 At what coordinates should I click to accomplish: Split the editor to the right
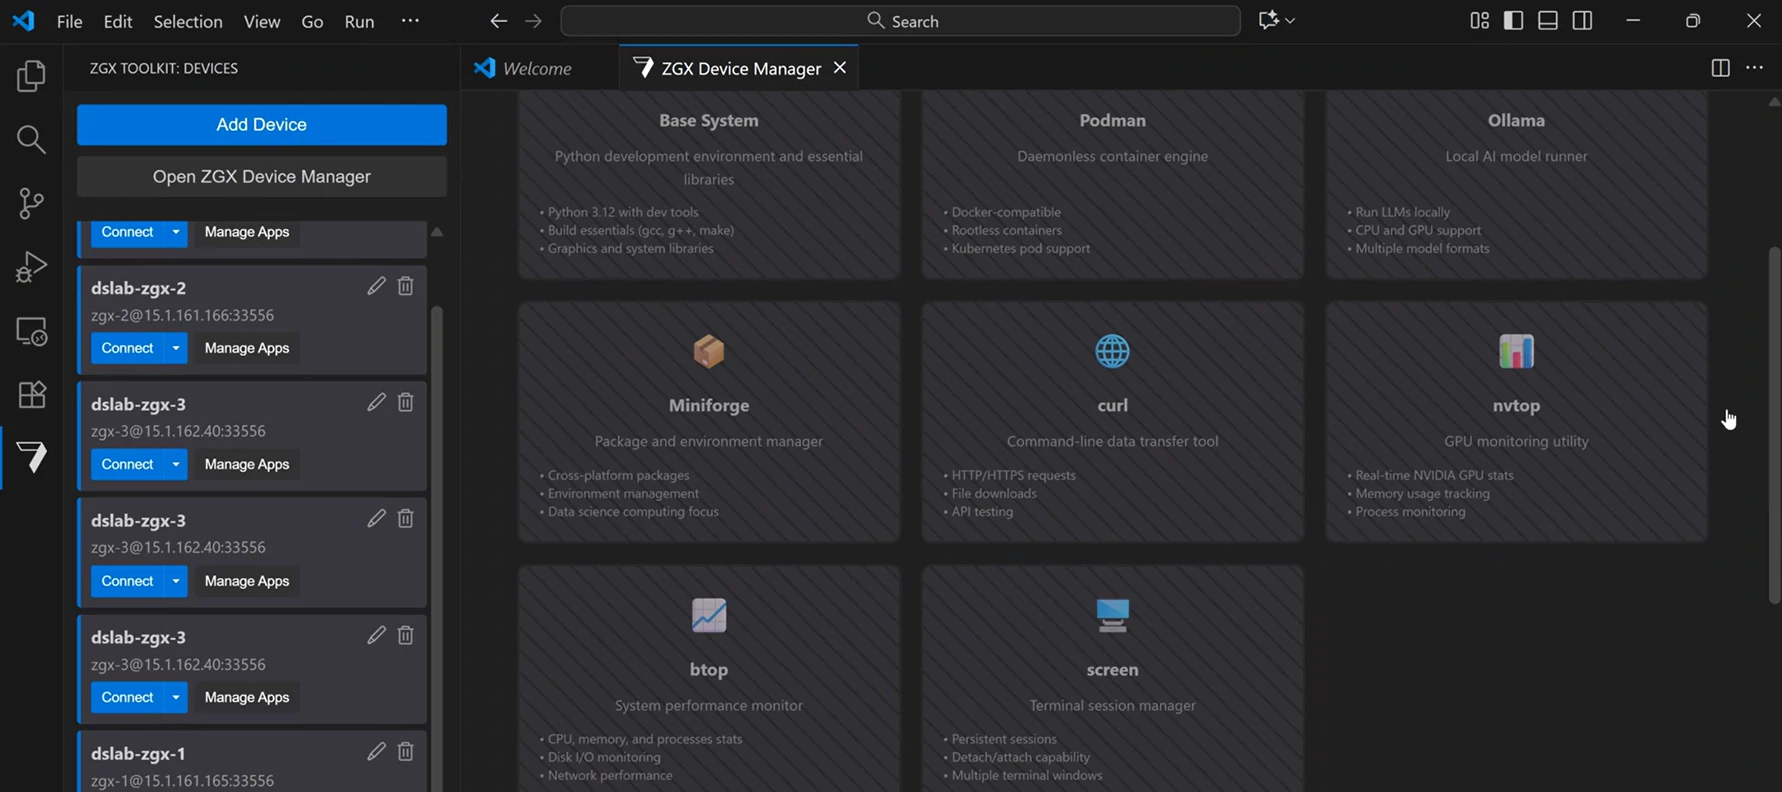(x=1720, y=68)
